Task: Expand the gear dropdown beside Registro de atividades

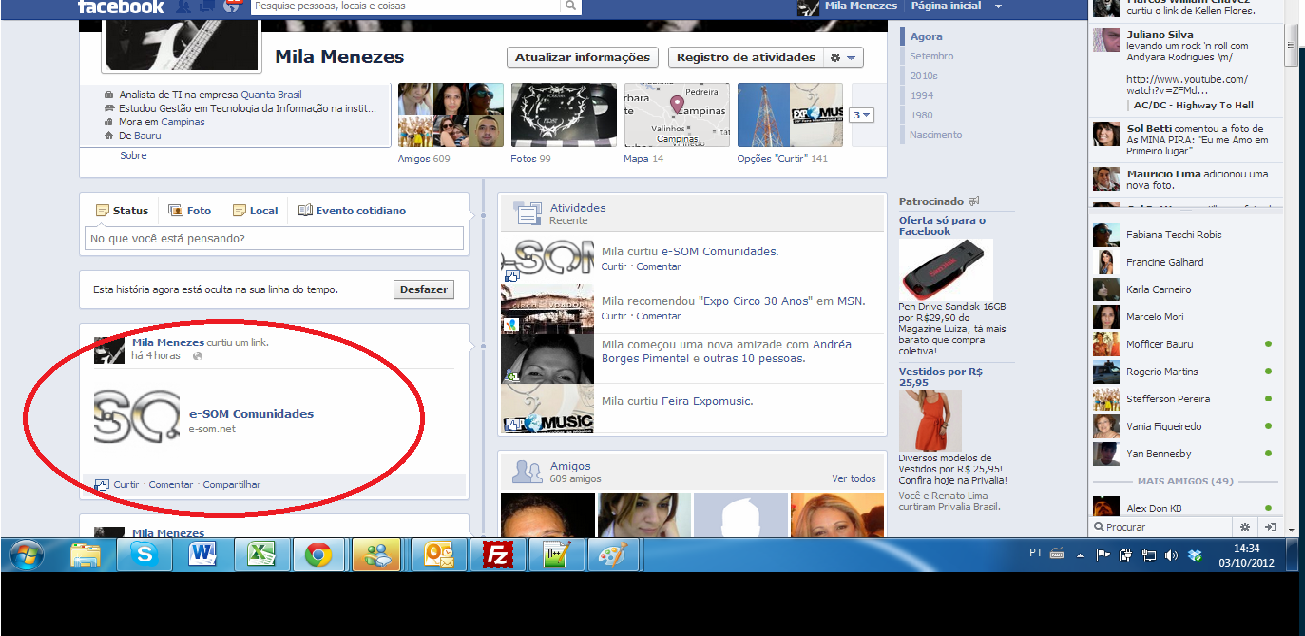Action: click(x=842, y=58)
